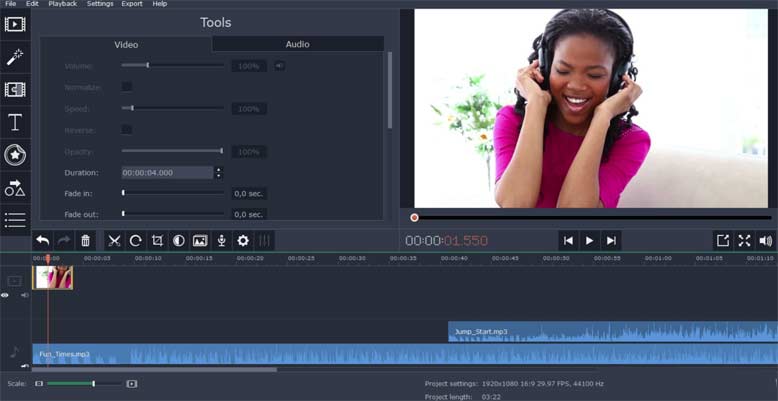Click the scissors split clip tool
Viewport: 778px width, 401px height.
coord(114,241)
